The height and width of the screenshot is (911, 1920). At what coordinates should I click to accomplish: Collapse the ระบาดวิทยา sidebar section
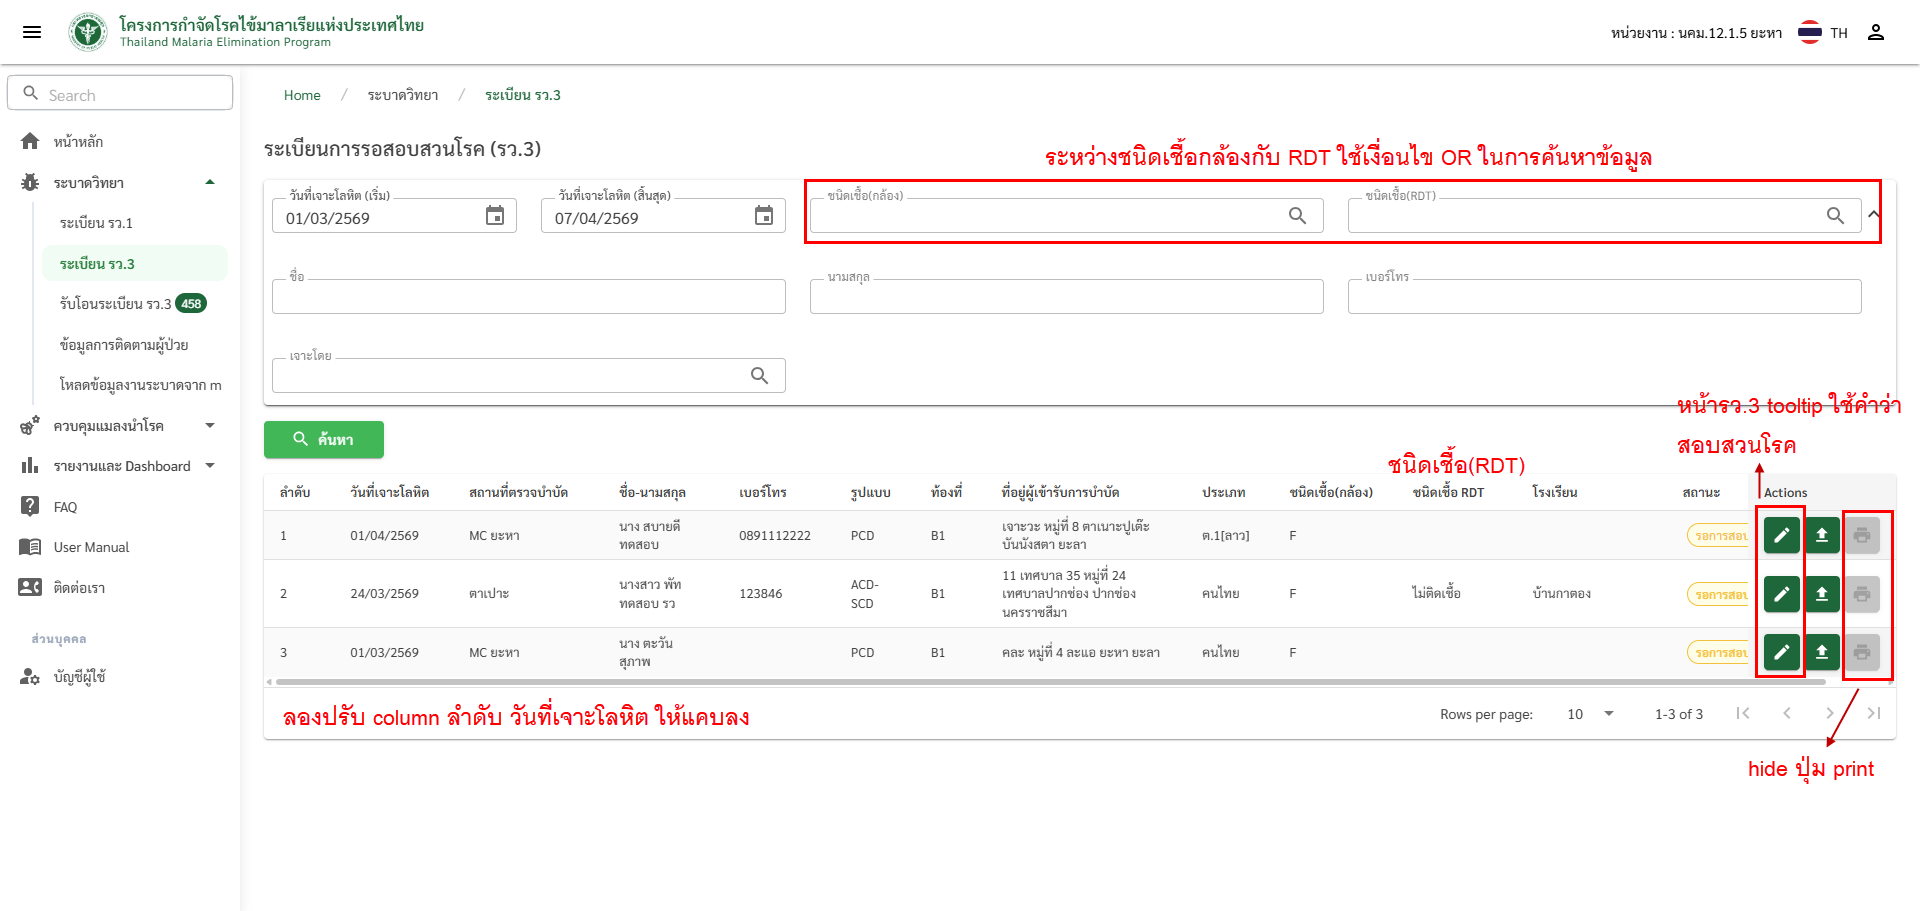[x=210, y=182]
